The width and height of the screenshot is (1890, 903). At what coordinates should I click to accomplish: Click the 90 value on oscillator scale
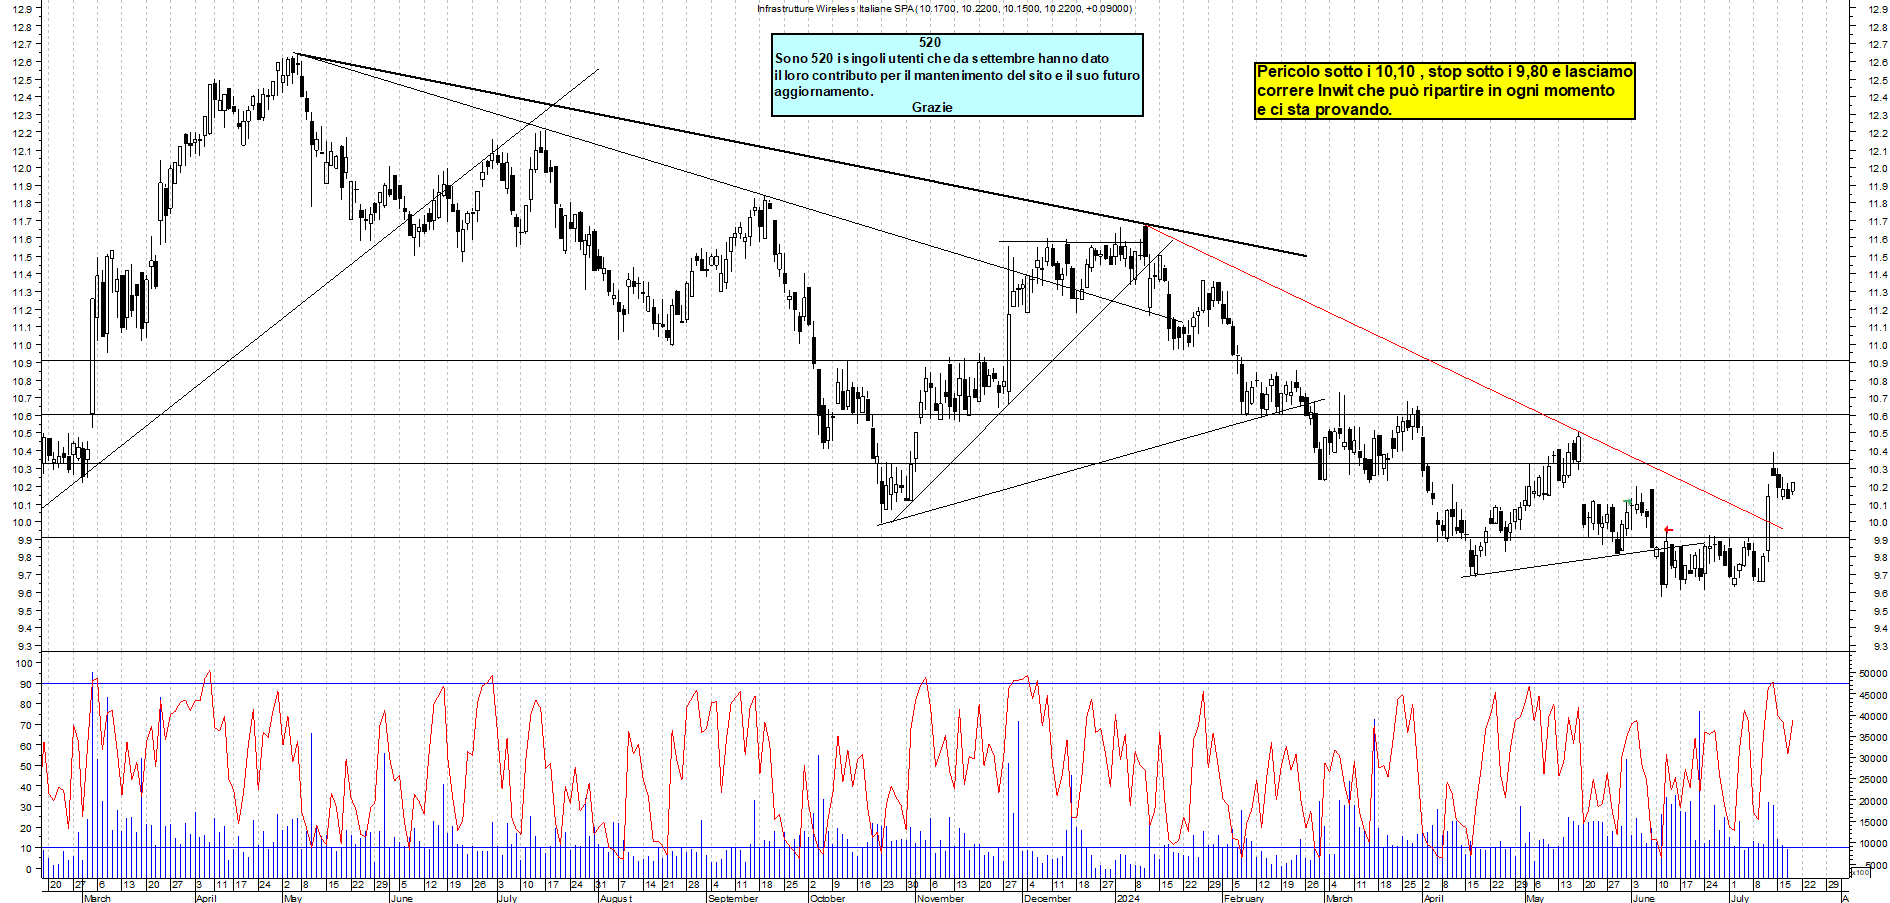[x=26, y=684]
